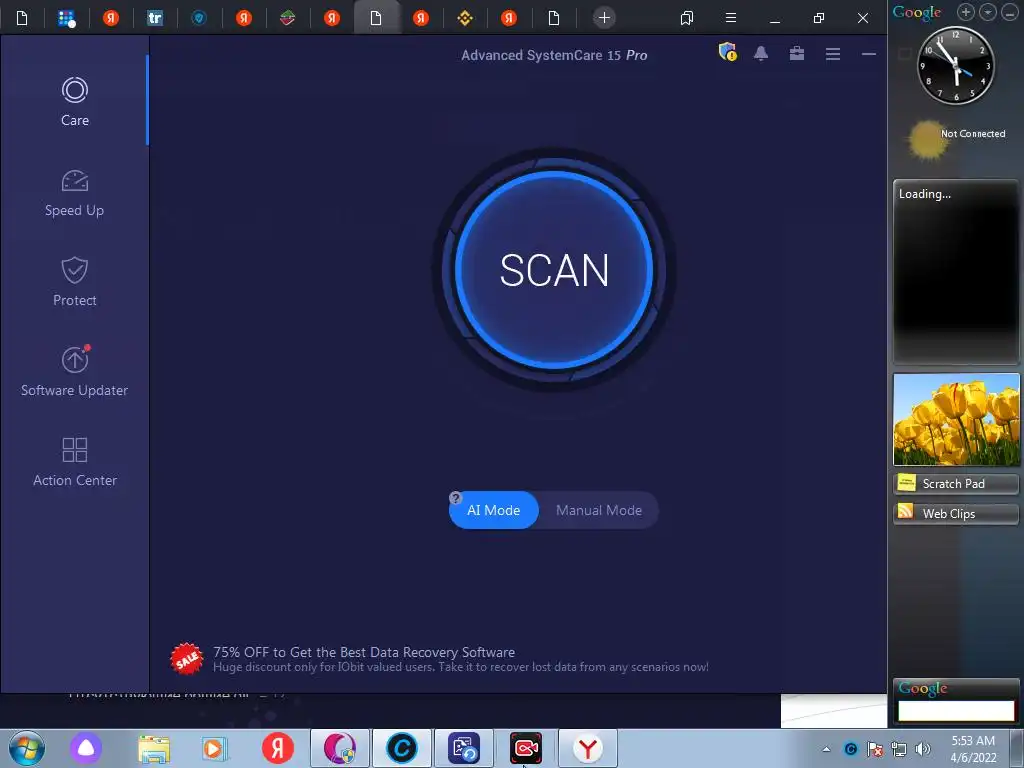
Task: Switch to Manual Mode
Action: point(599,510)
